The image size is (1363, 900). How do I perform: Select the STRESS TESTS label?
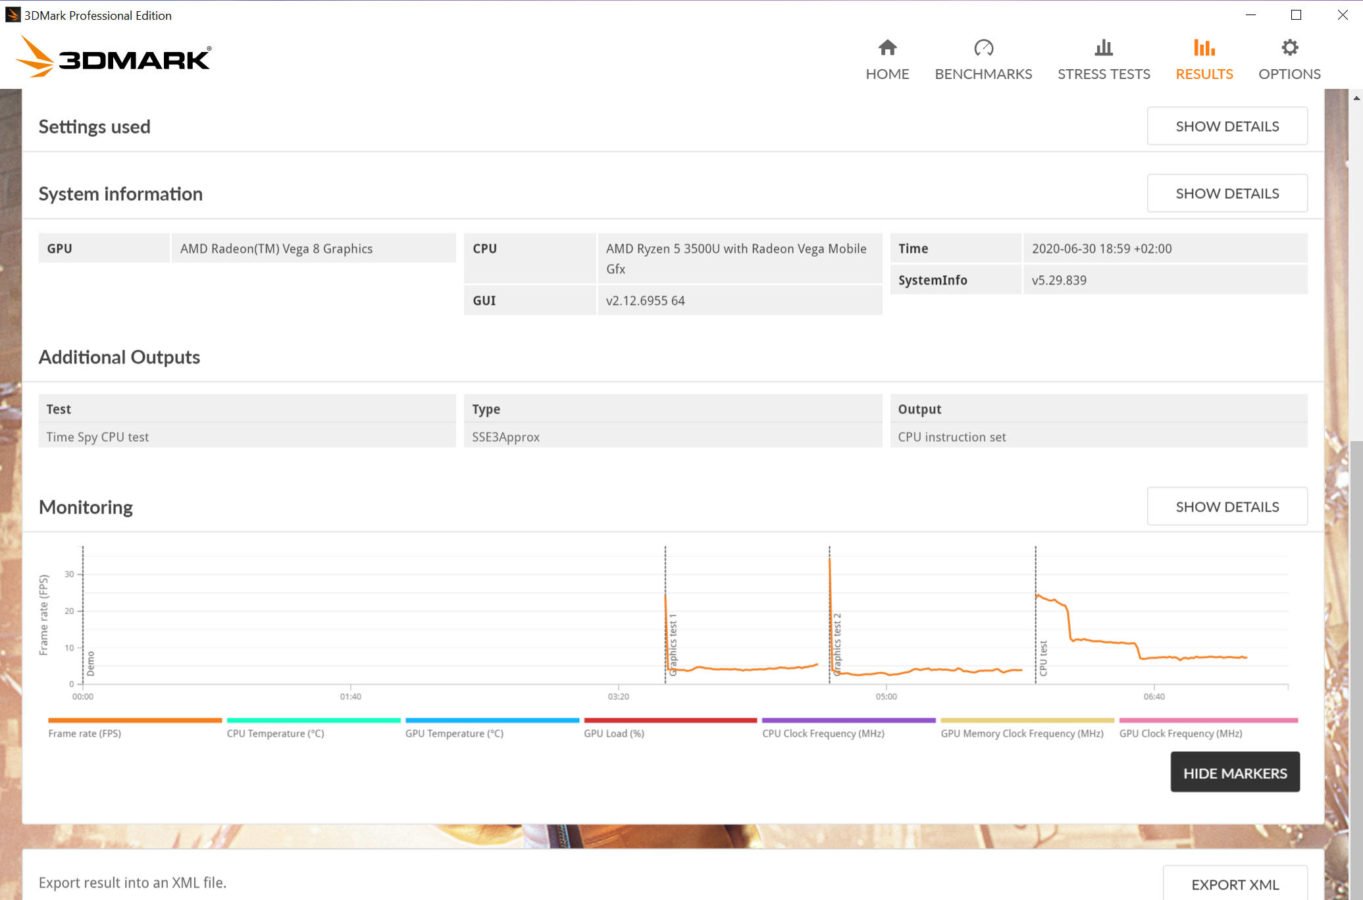[1103, 74]
